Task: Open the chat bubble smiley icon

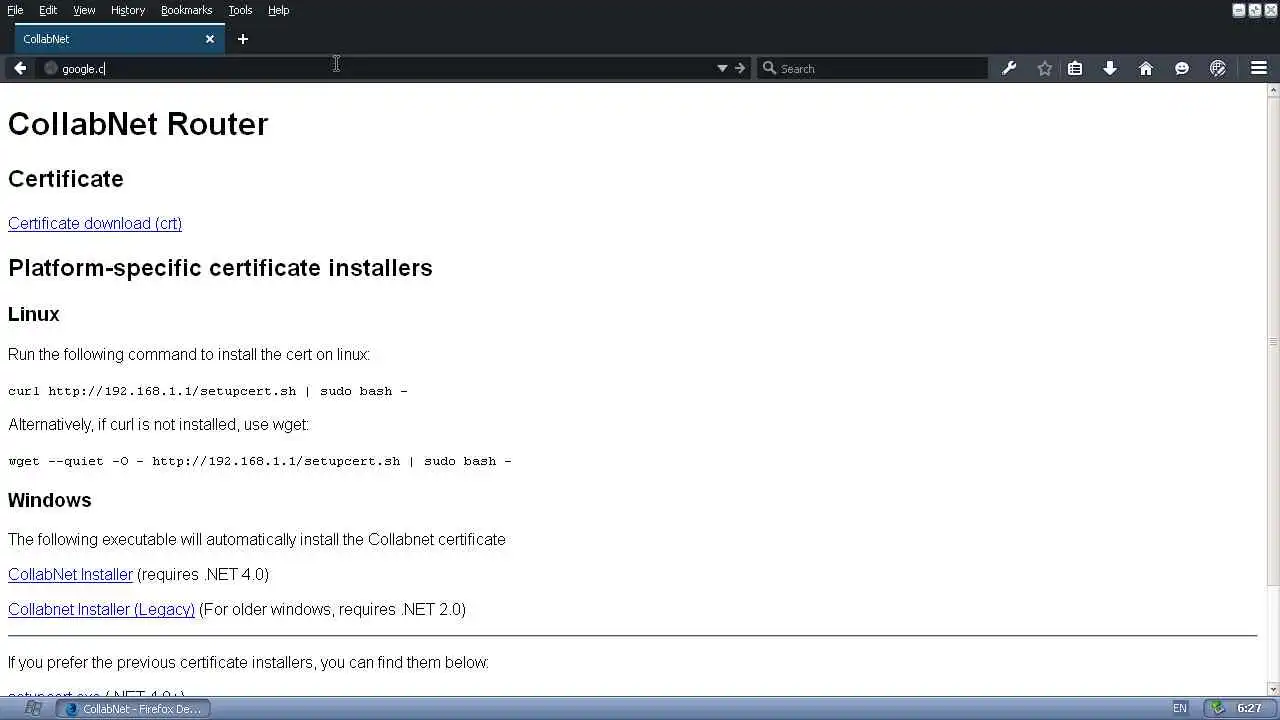Action: tap(1182, 68)
